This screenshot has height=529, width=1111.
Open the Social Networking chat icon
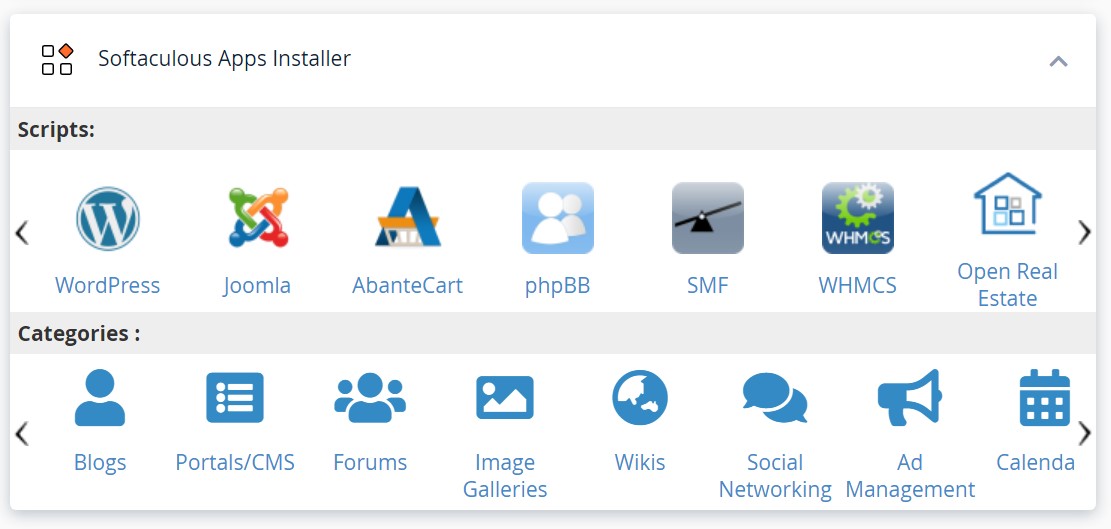click(x=775, y=397)
